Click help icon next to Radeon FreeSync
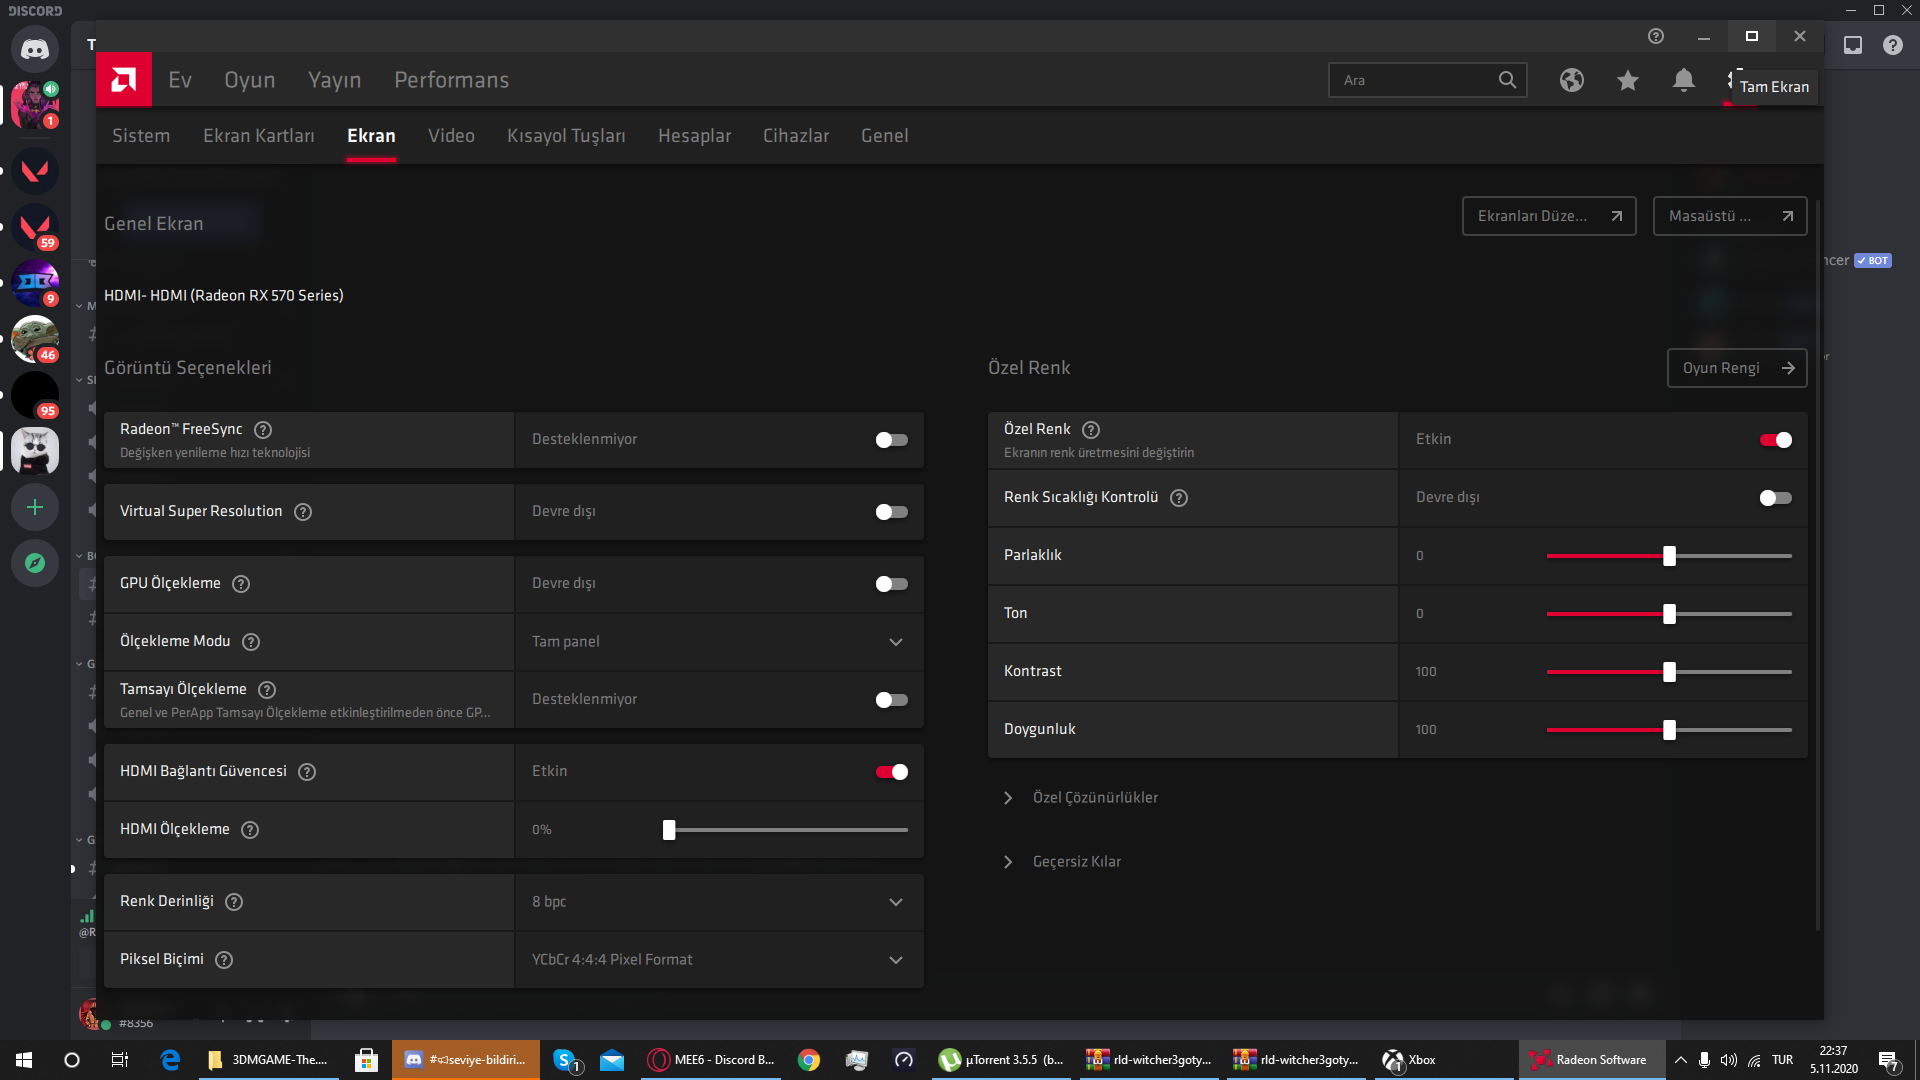Image resolution: width=1920 pixels, height=1080 pixels. click(x=263, y=430)
